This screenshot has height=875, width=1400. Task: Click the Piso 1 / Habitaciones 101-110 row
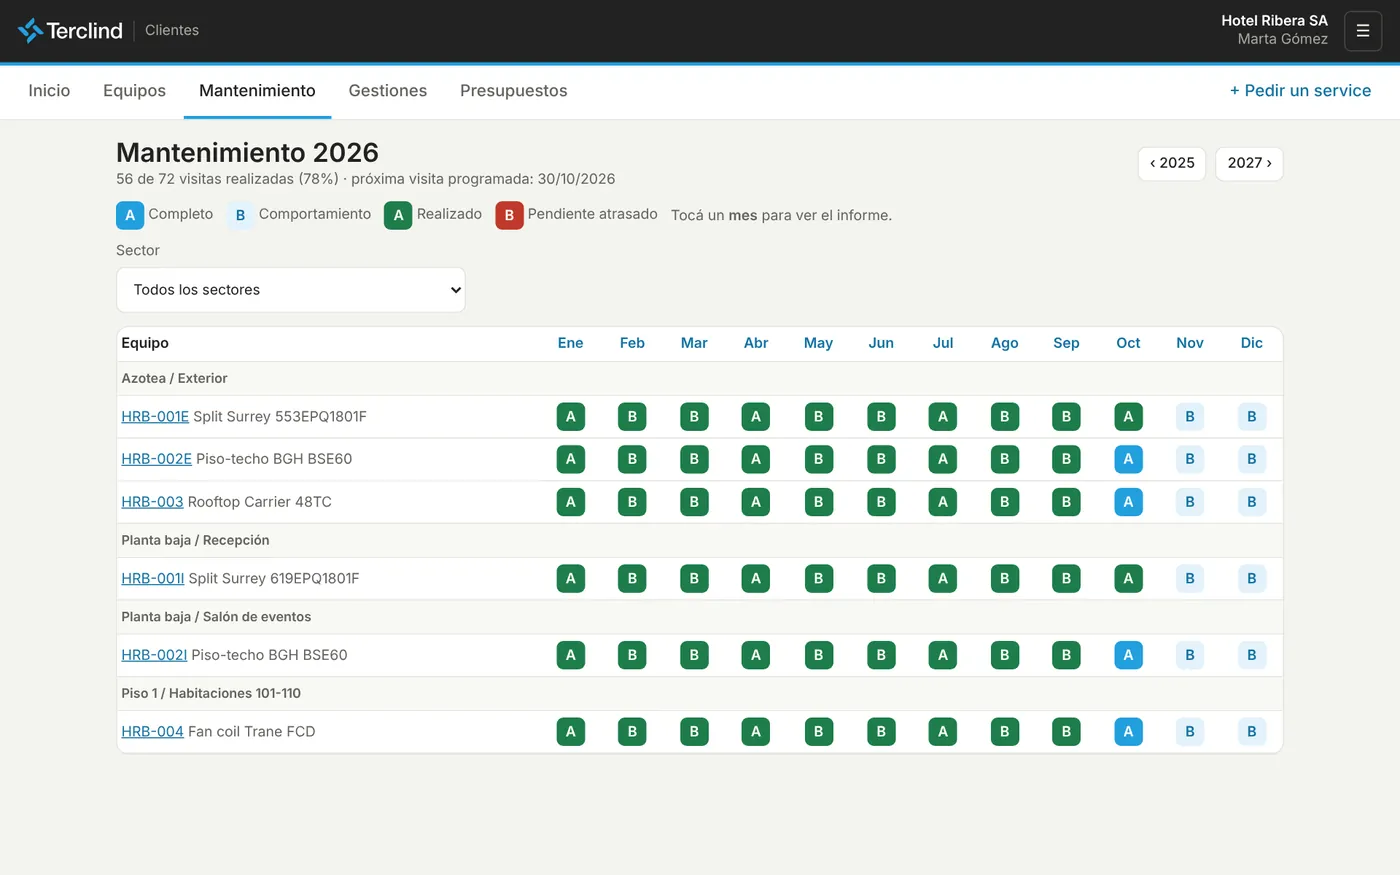pos(700,694)
